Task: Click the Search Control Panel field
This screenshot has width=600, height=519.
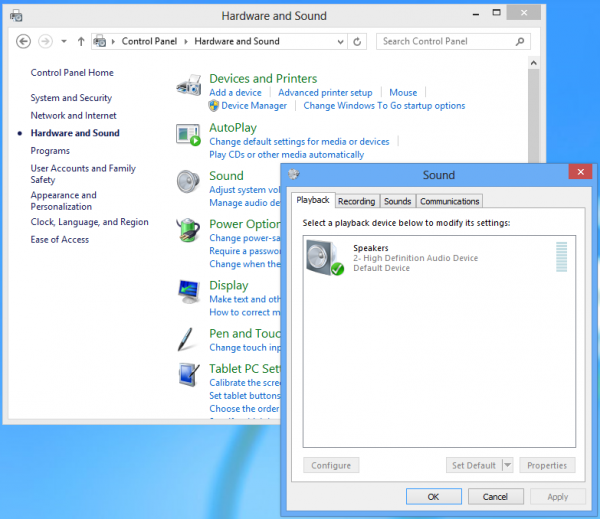Action: pos(448,41)
